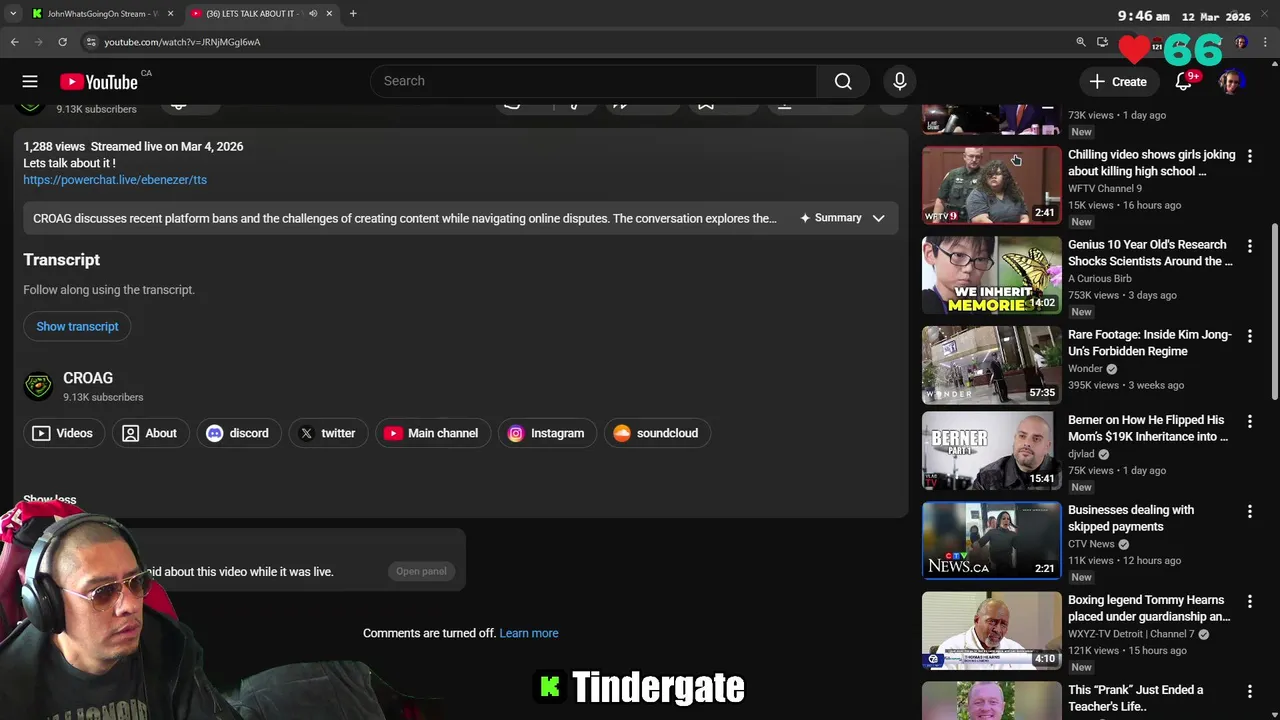Open more options for Chilling video item
Image resolution: width=1280 pixels, height=720 pixels.
tap(1249, 156)
